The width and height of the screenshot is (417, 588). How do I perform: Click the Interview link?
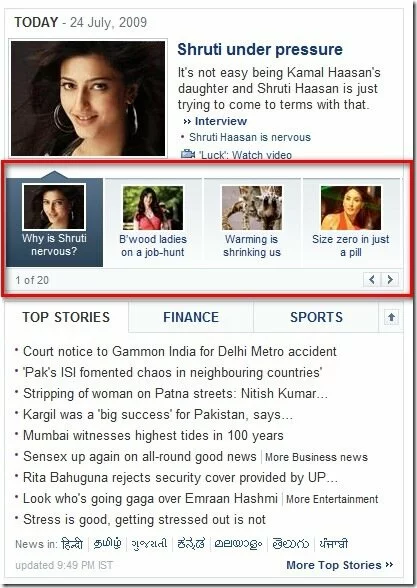(x=220, y=121)
